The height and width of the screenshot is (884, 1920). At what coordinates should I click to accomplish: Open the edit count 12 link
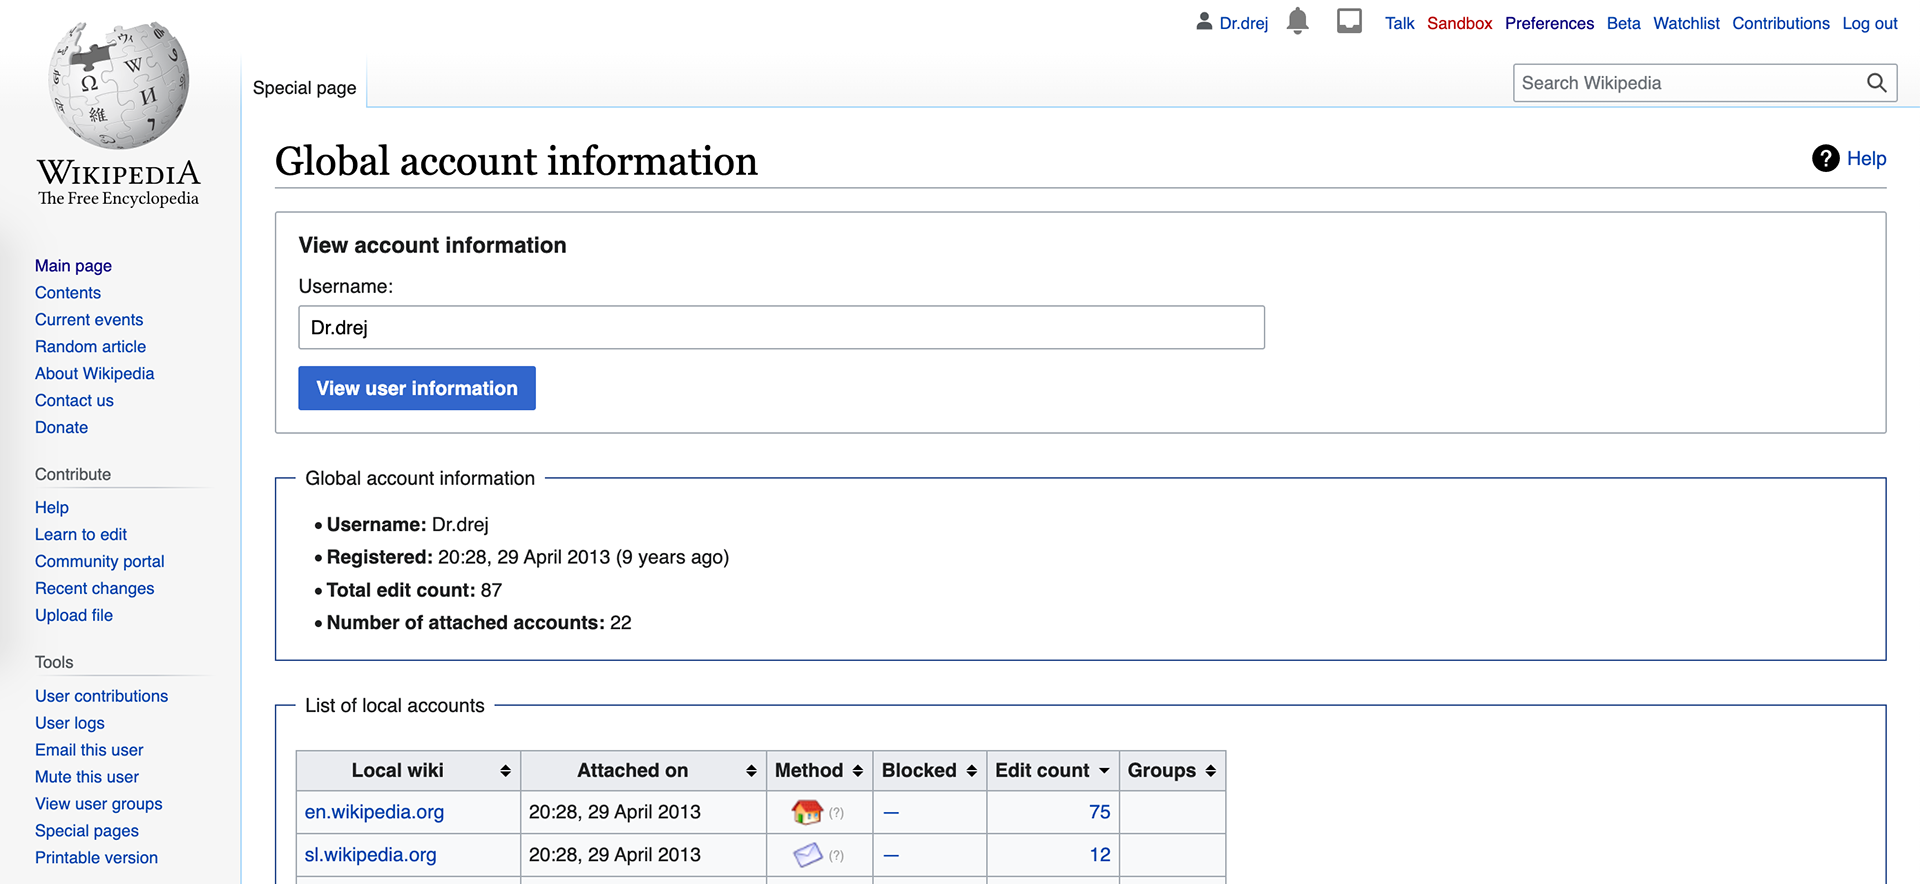point(1099,855)
